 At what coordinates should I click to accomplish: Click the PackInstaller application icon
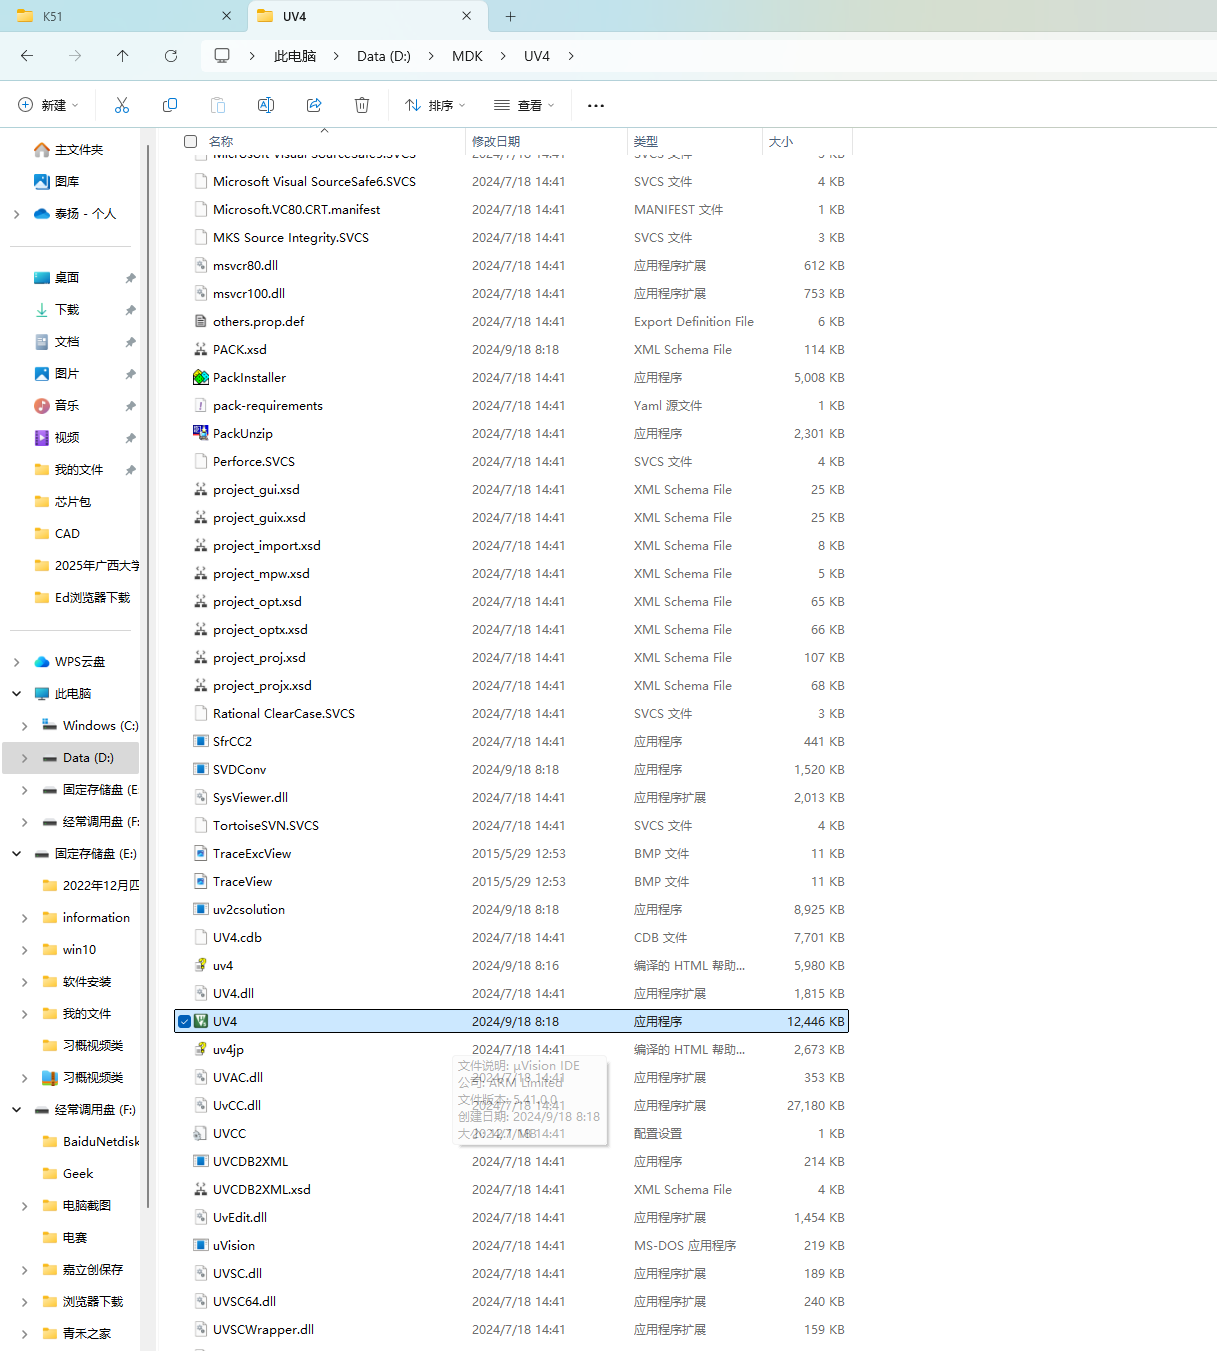click(x=201, y=377)
